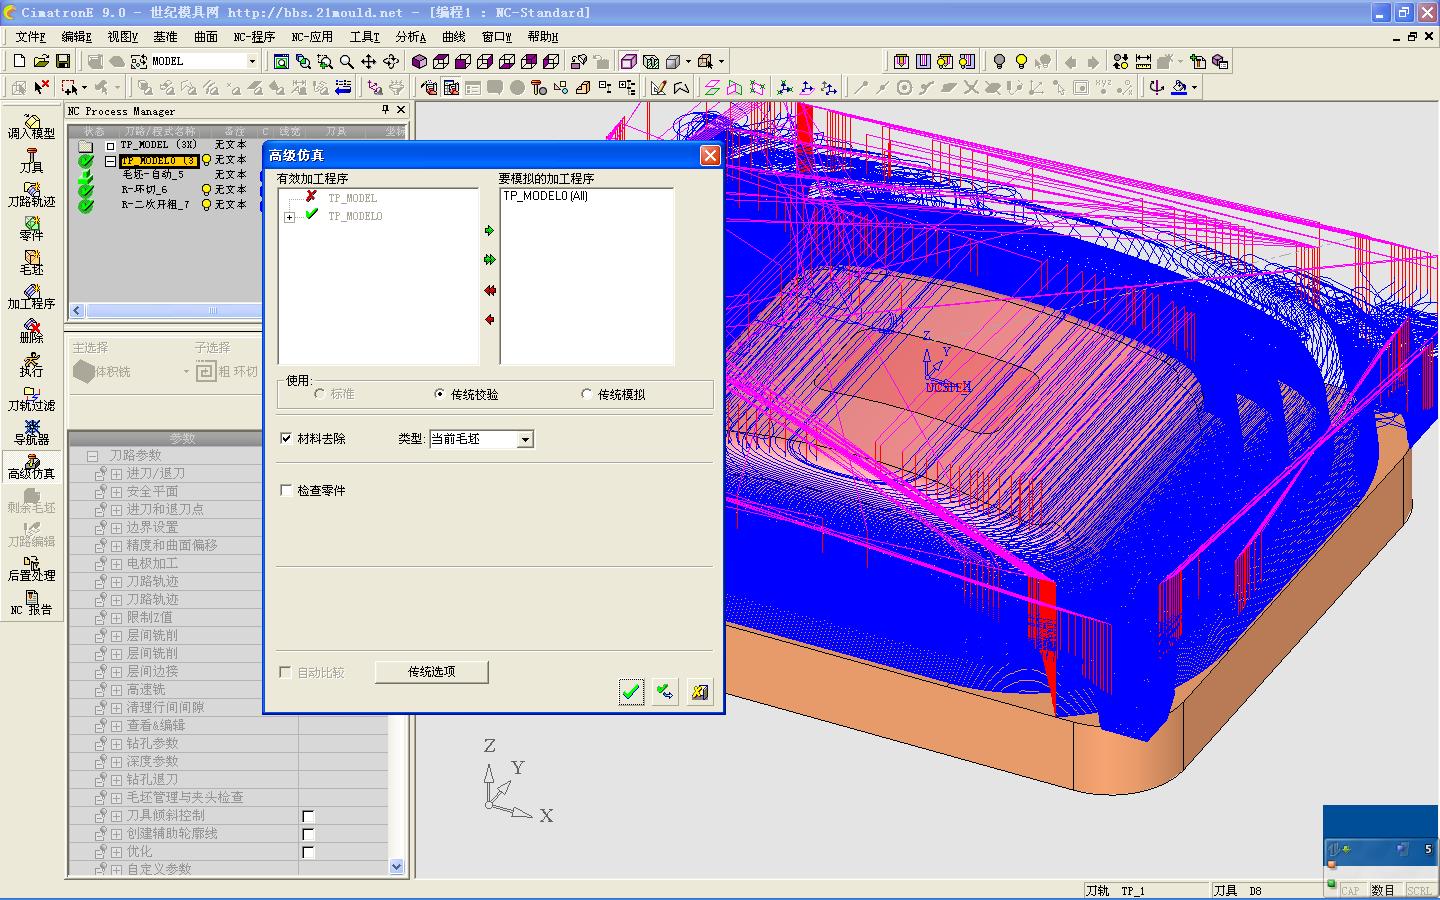1440x900 pixels.
Task: Click the 调入模型 (load model) sidebar icon
Action: pos(31,125)
